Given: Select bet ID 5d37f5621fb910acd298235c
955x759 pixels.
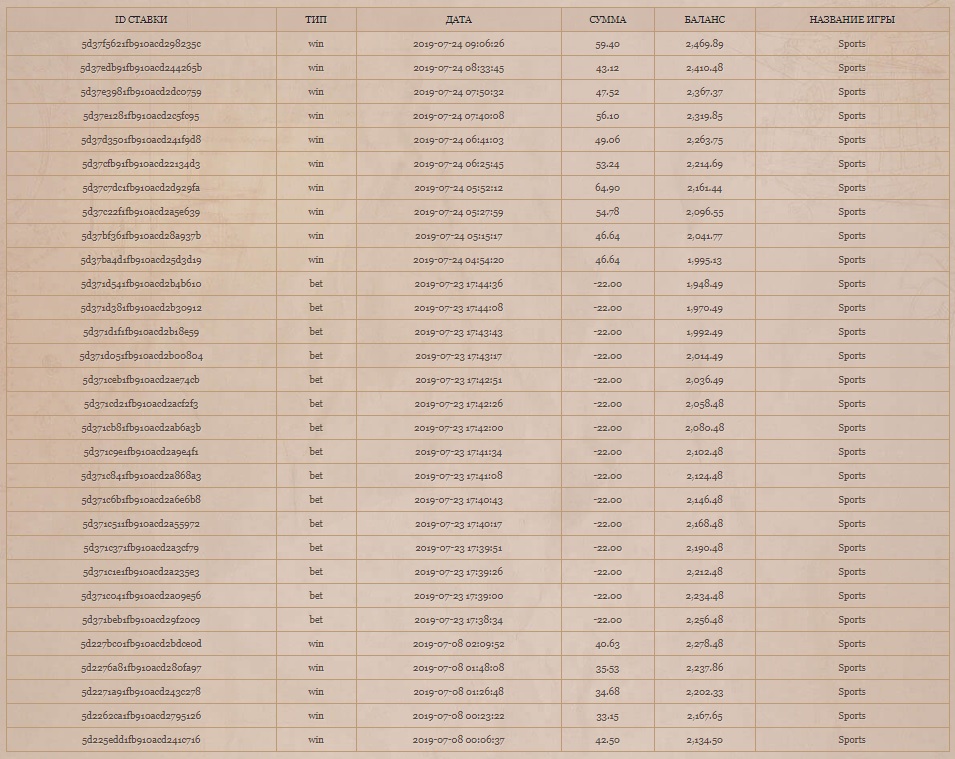Looking at the screenshot, I should click(x=141, y=44).
